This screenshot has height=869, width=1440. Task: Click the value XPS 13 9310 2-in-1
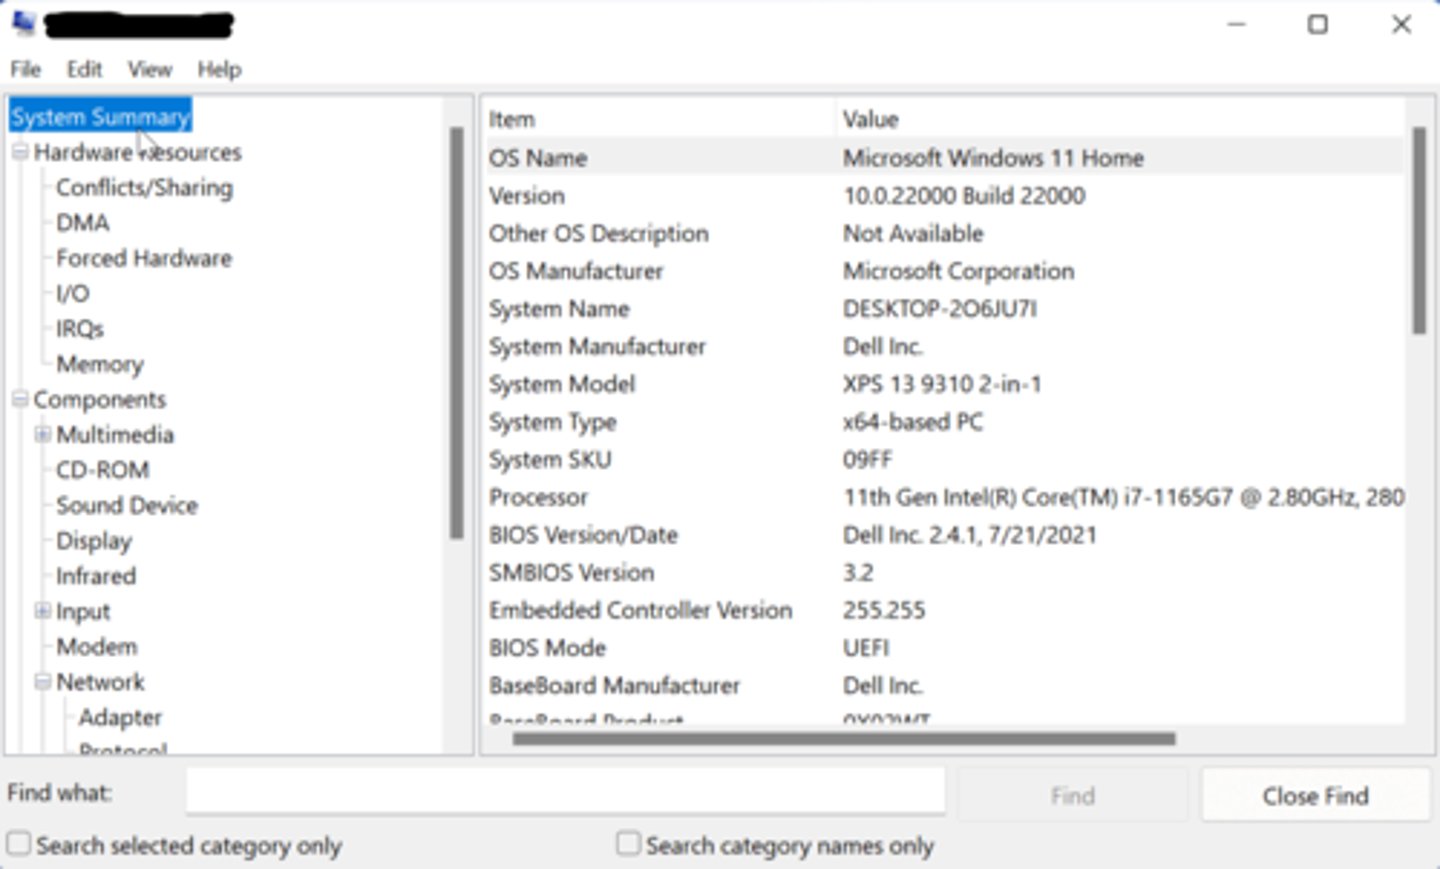tap(942, 384)
